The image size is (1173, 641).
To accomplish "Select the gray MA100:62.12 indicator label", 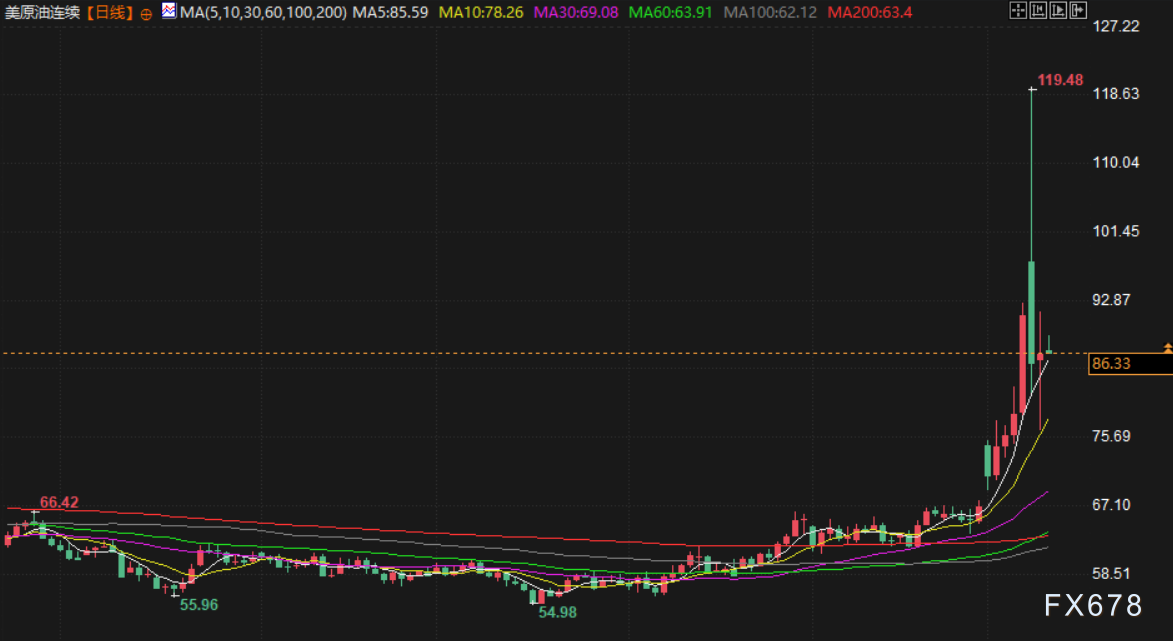I will pos(771,13).
